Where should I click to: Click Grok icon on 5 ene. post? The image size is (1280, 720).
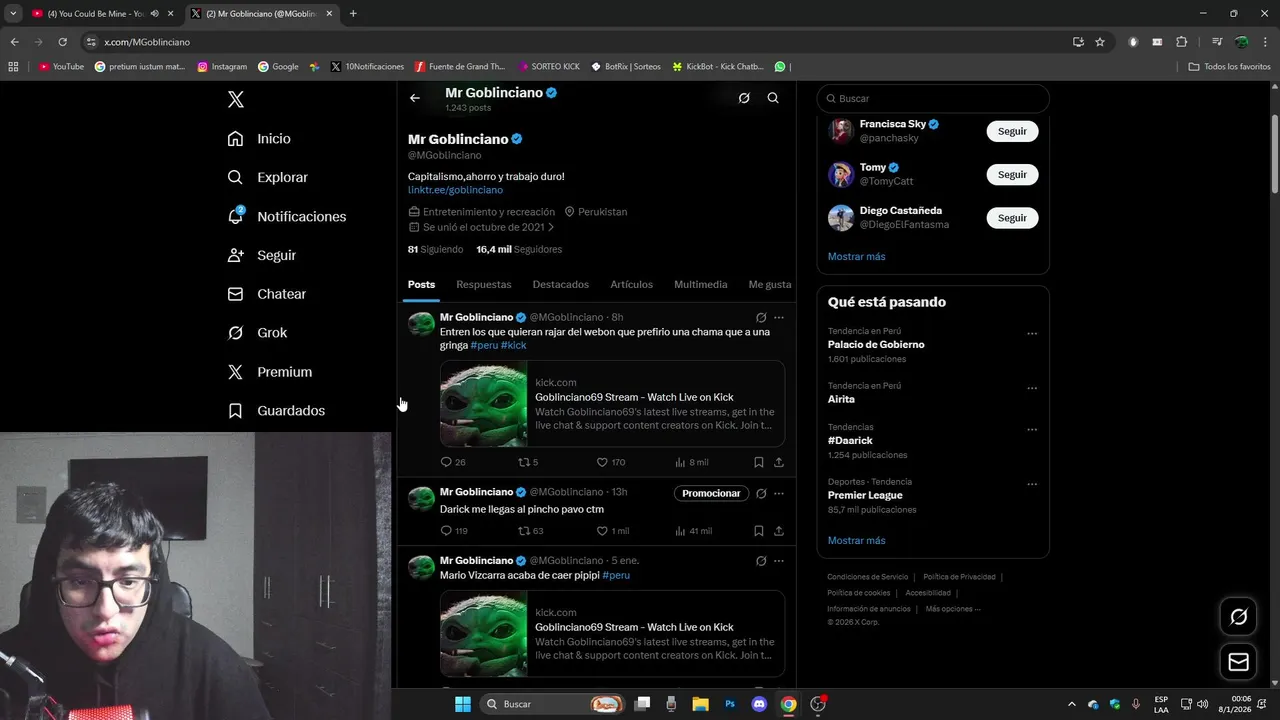click(761, 561)
